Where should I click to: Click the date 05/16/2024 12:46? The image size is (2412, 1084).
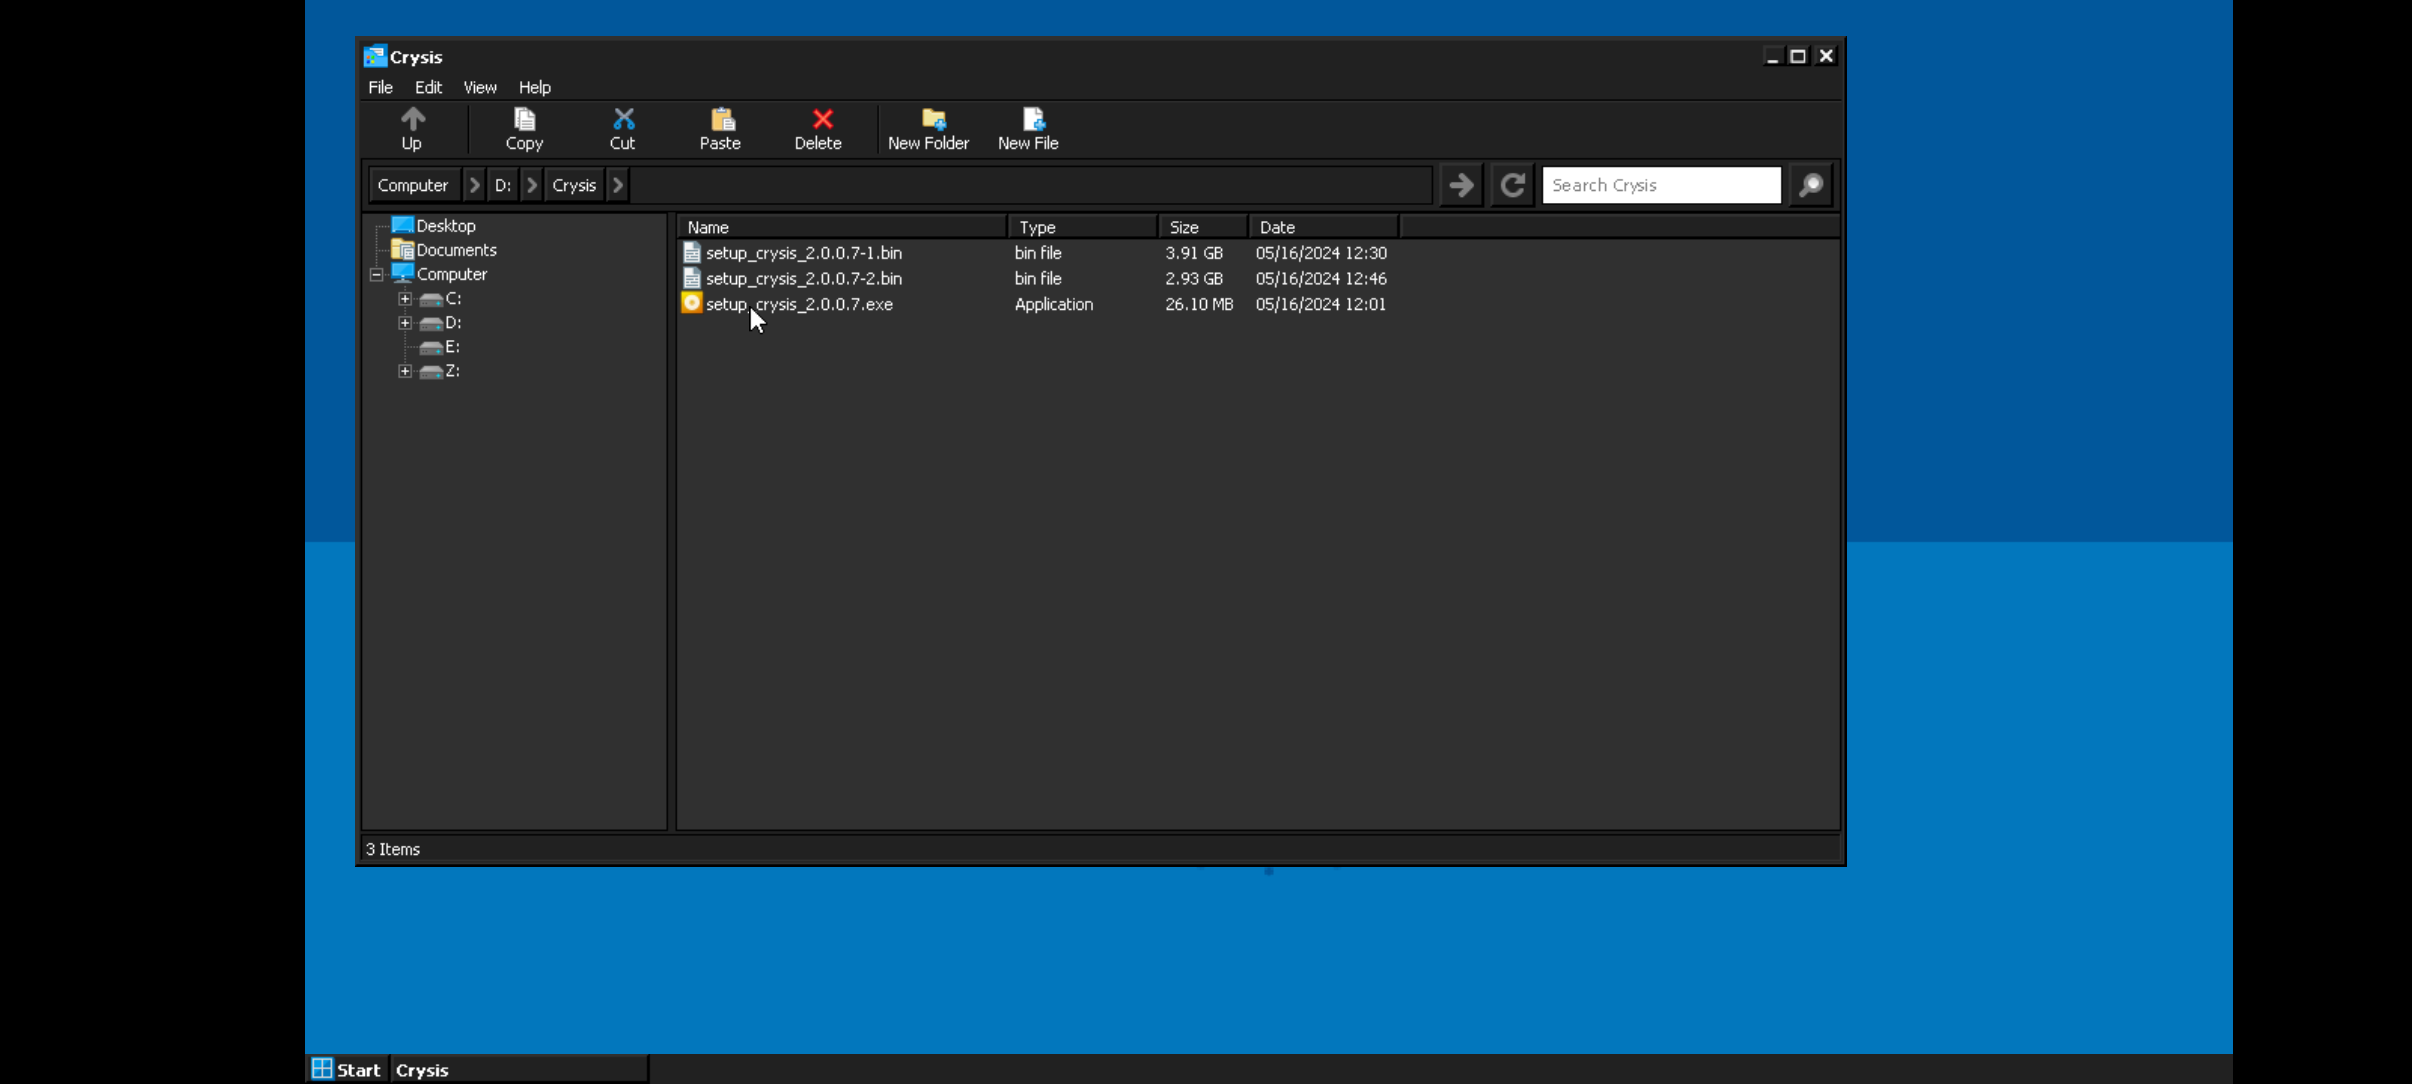tap(1321, 279)
